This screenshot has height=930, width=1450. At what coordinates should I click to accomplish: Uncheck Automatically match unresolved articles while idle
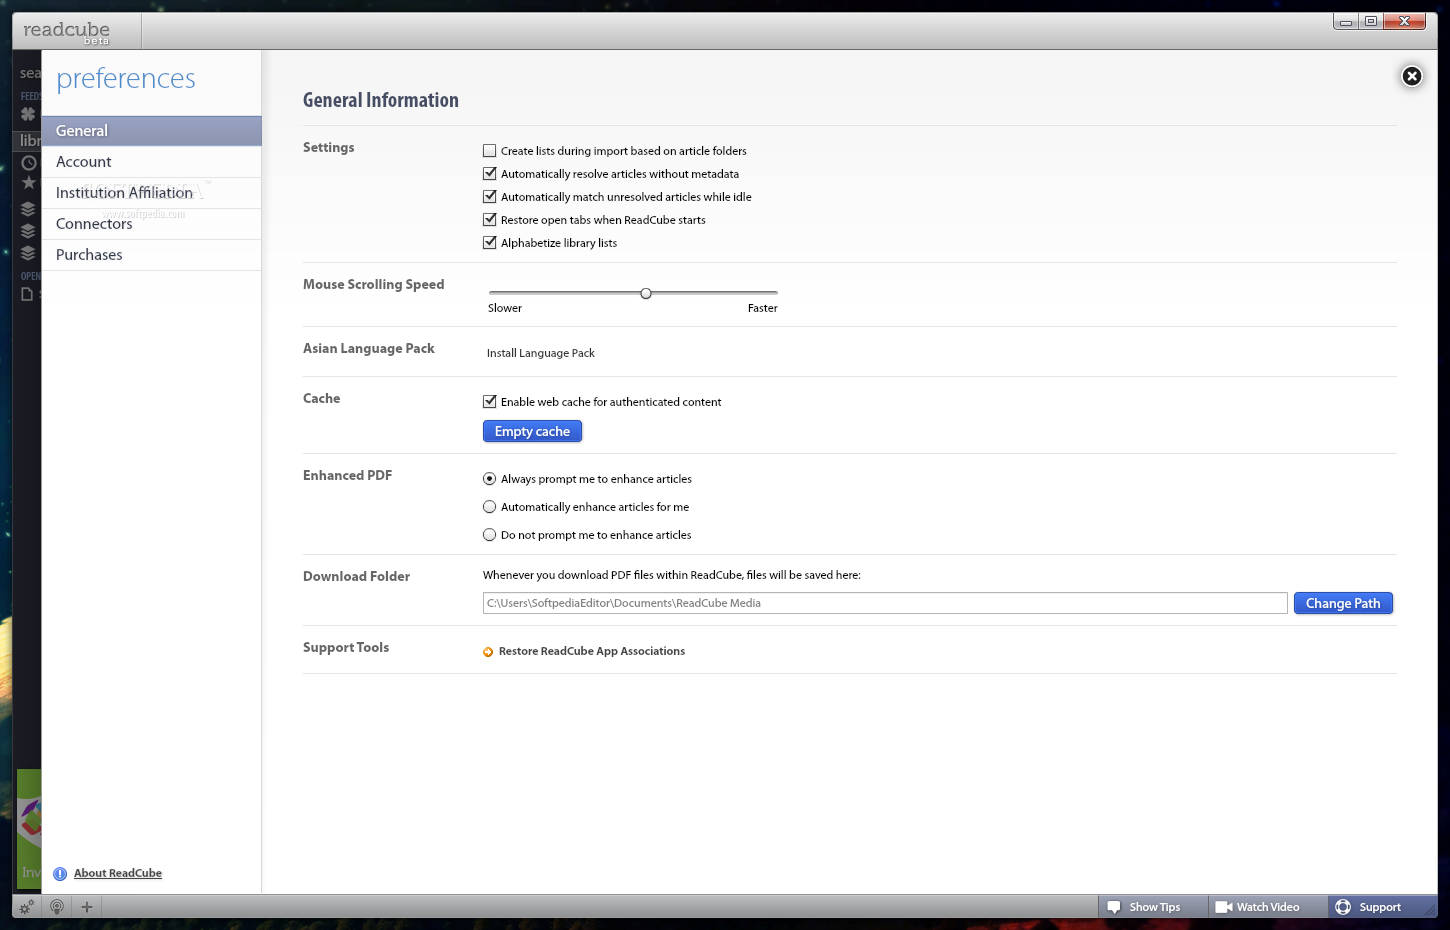pos(489,197)
